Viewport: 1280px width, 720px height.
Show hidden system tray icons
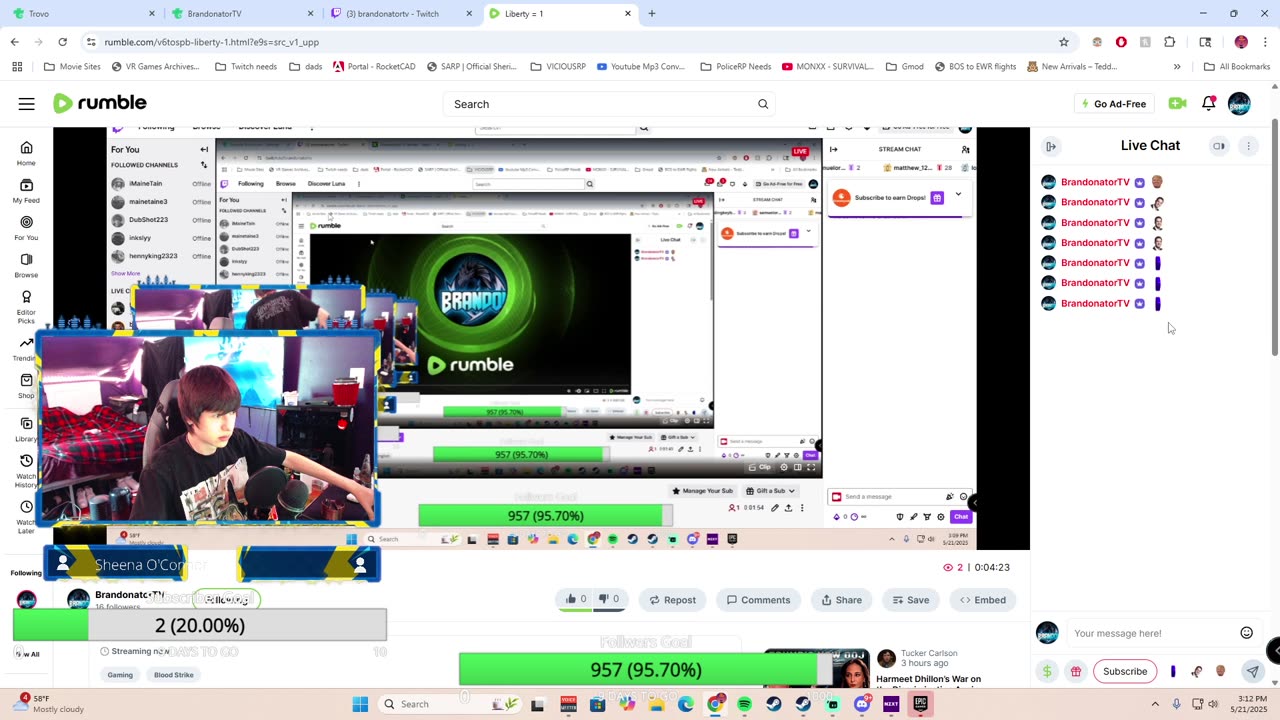[1155, 704]
